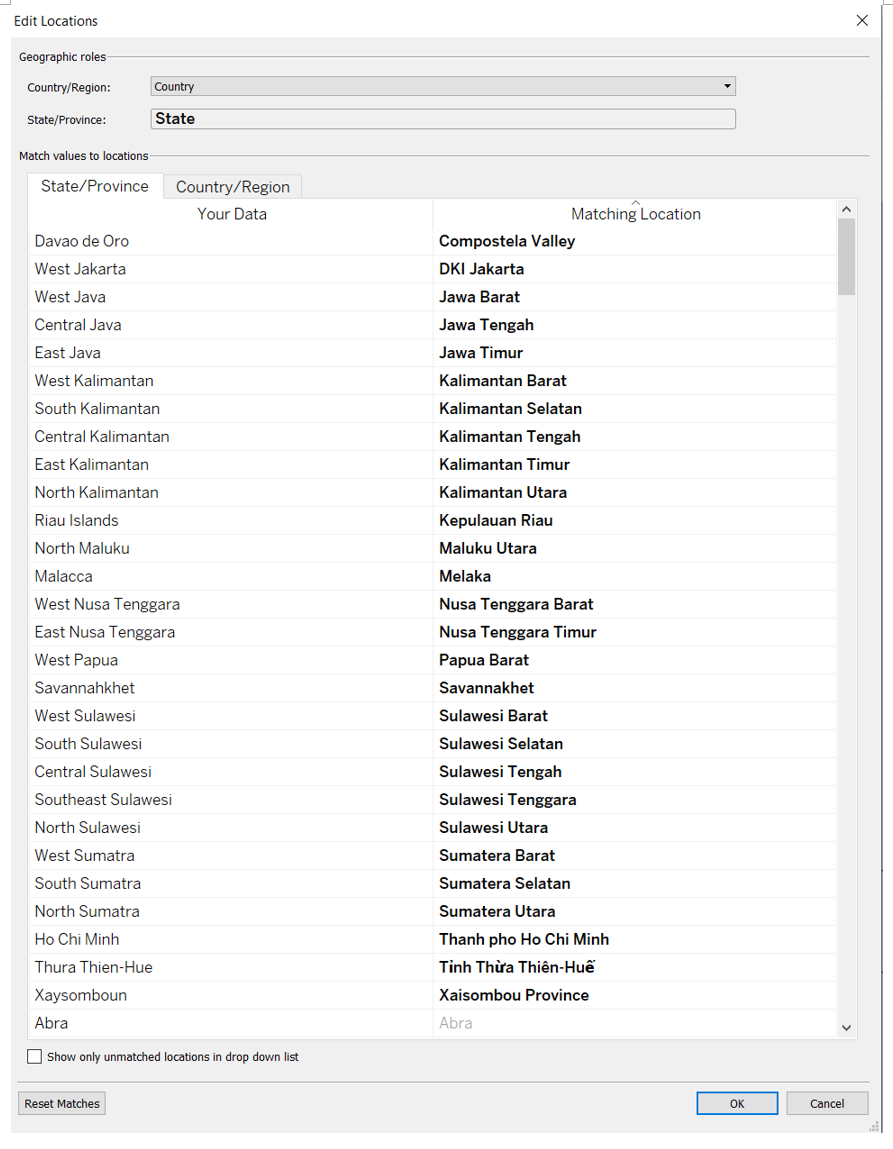Screen dimensions: 893x1149
Task: Enable Show only unmatched locations checkbox
Action: [x=35, y=1057]
